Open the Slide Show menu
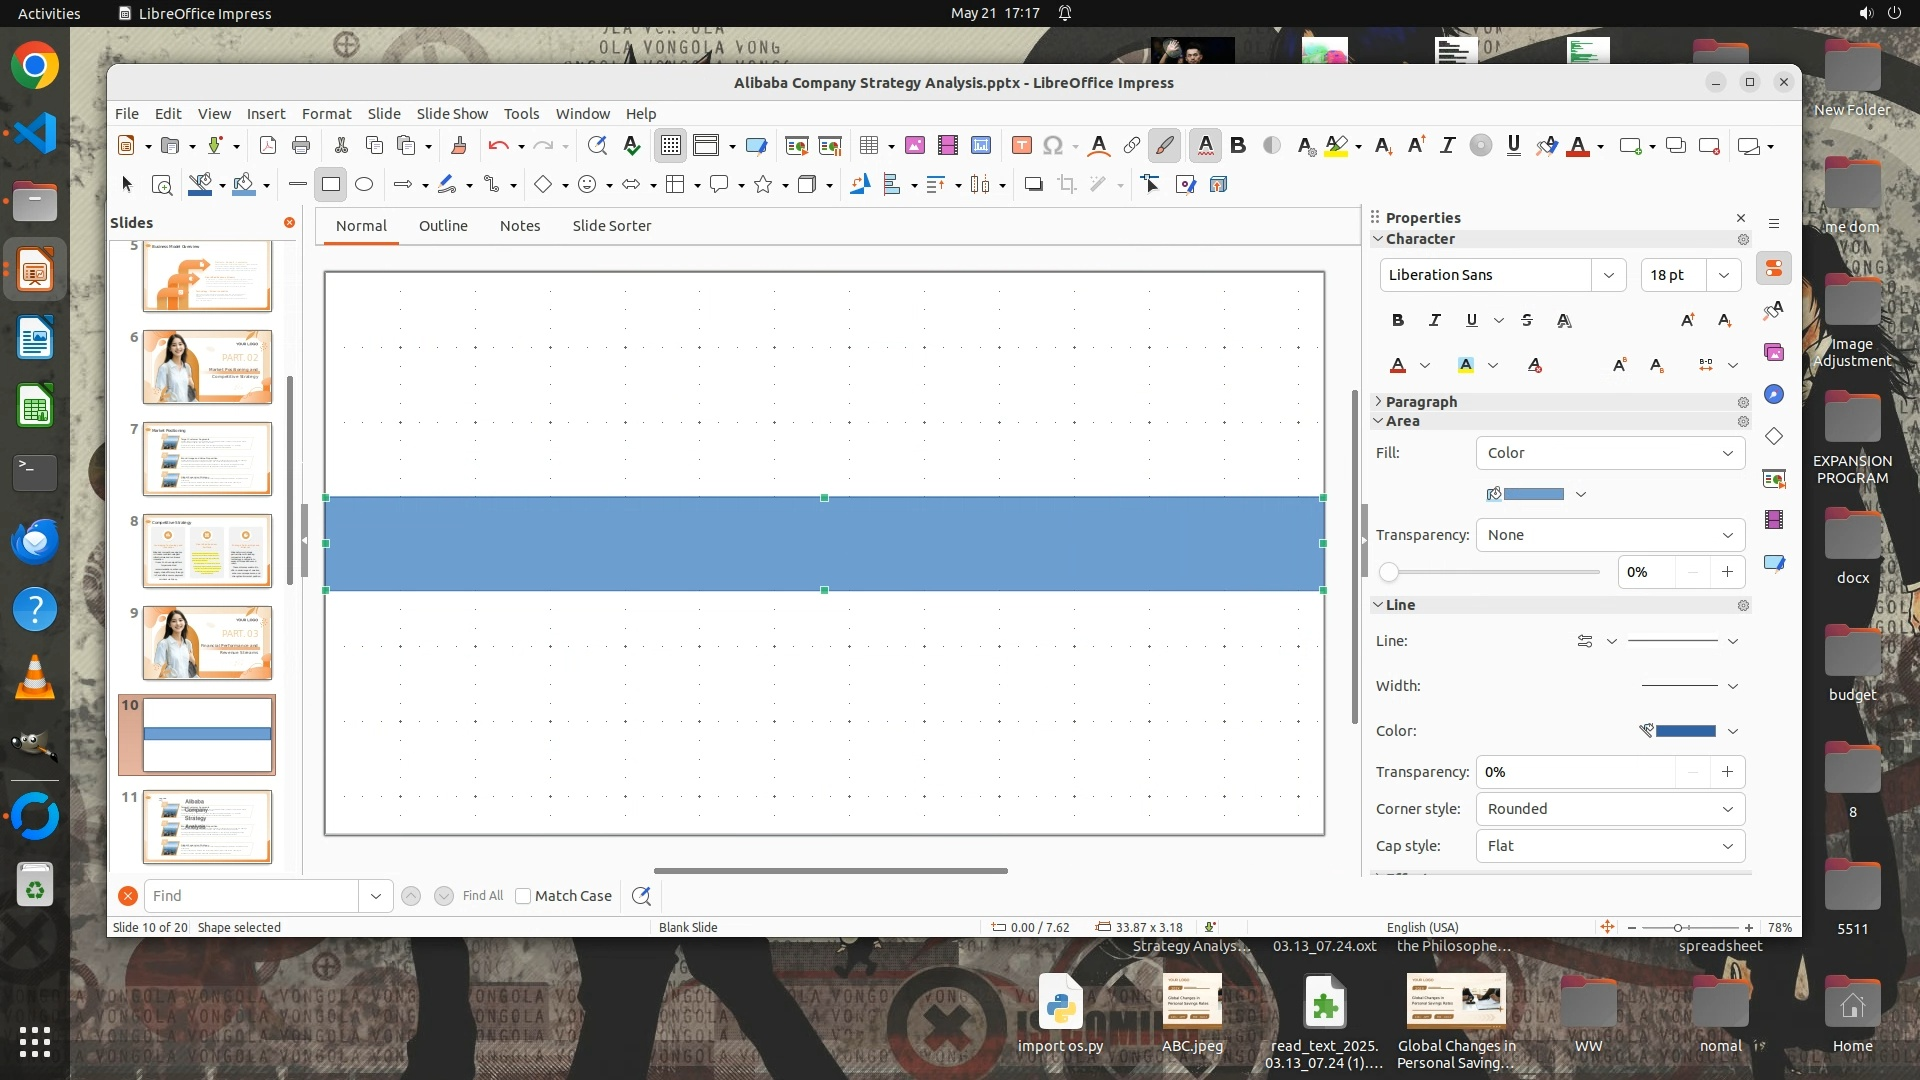The width and height of the screenshot is (1920, 1080). [x=452, y=114]
